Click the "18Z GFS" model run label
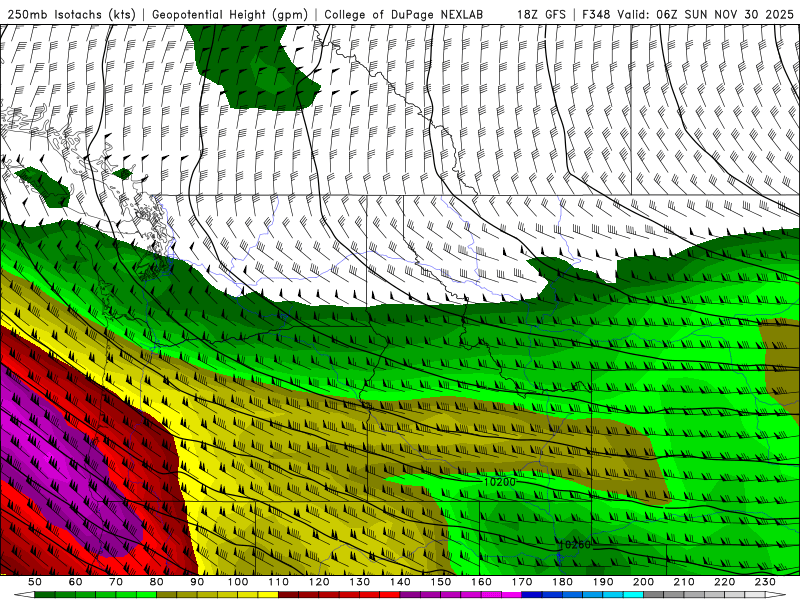800x600 pixels. pos(541,14)
